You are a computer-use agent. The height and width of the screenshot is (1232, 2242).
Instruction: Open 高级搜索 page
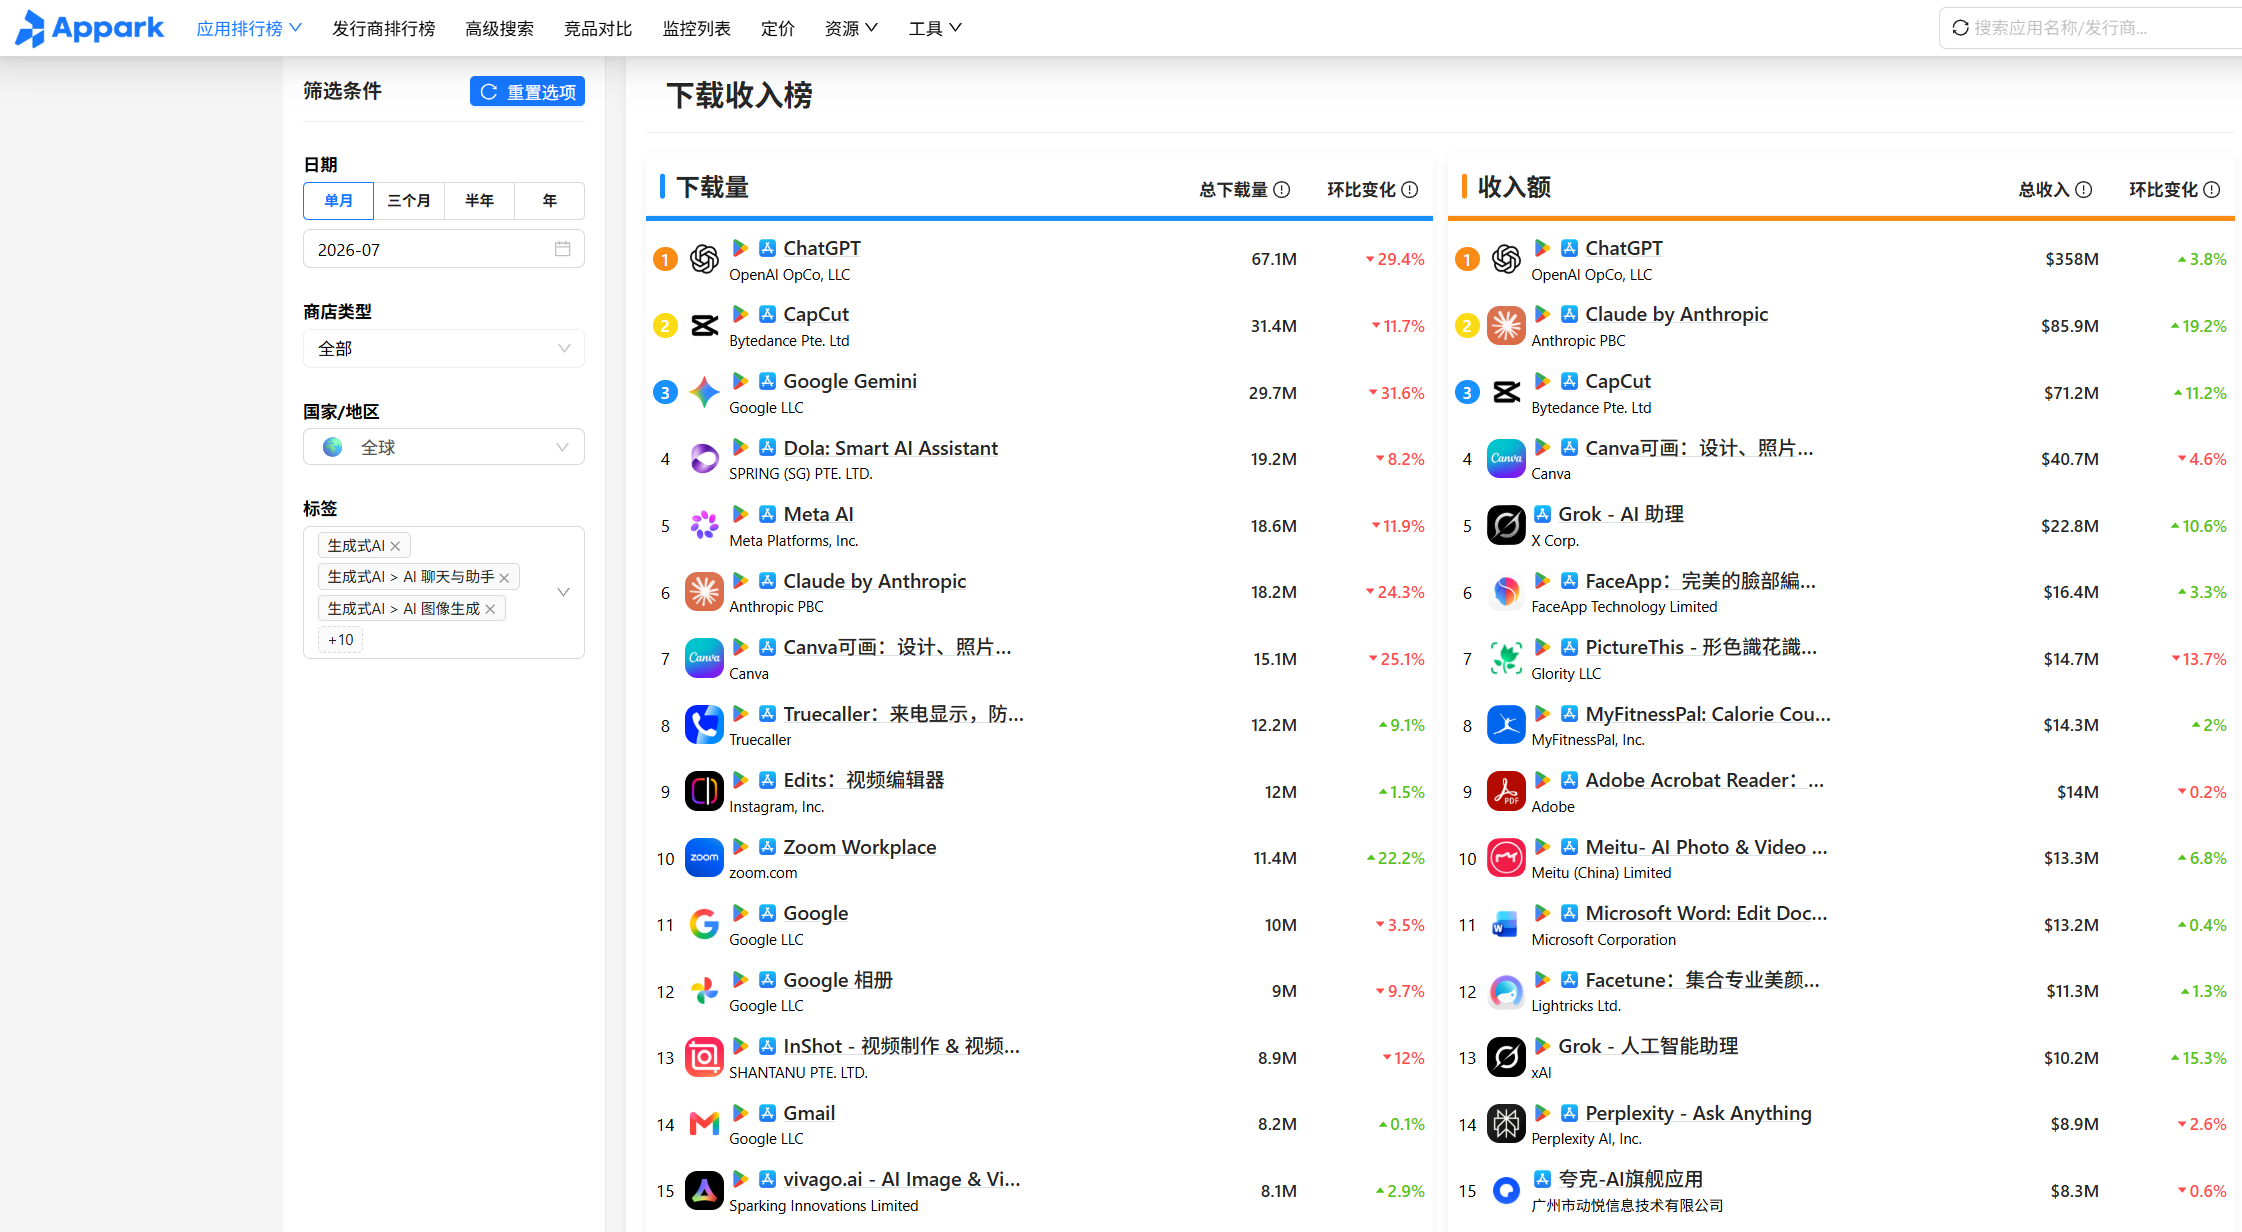499,28
